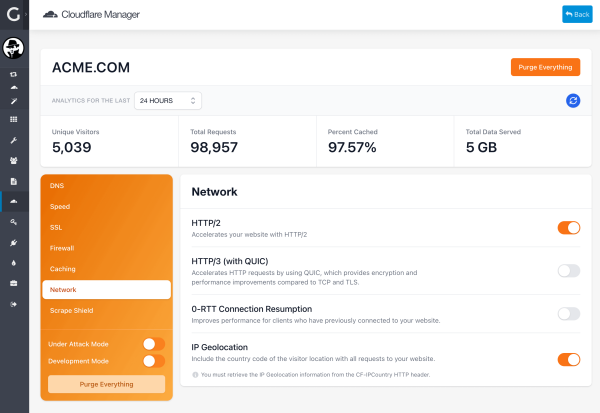600x413 pixels.
Task: Click the top orange Purge Everything button
Action: (545, 67)
